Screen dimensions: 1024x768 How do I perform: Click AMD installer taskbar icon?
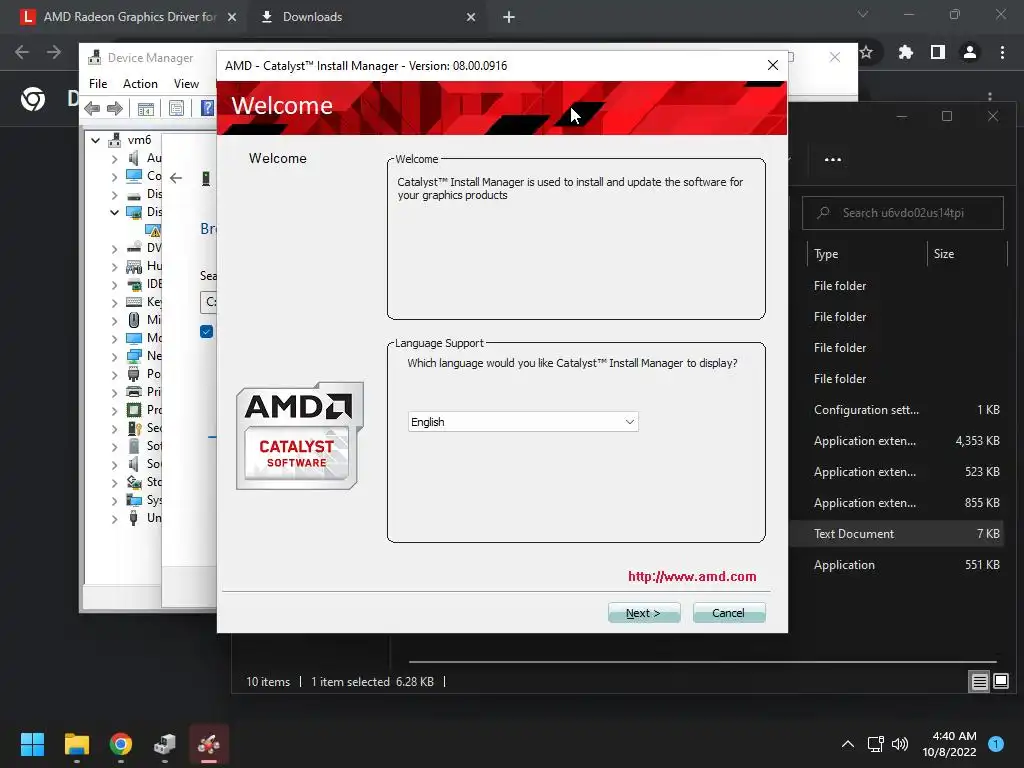coord(209,744)
